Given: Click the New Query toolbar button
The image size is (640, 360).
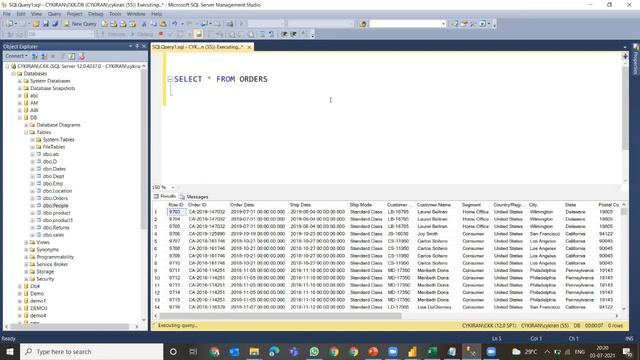Looking at the screenshot, I should pyautogui.click(x=80, y=24).
